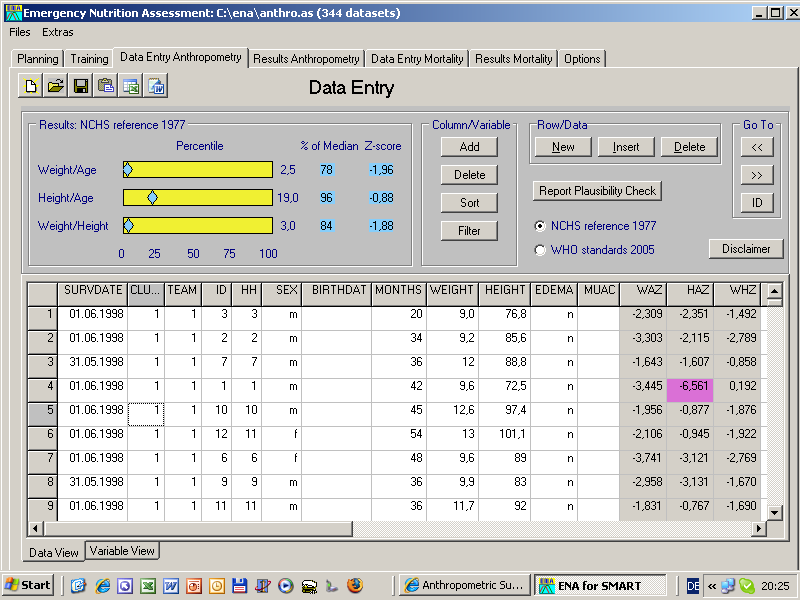This screenshot has width=800, height=600.
Task: Open a dataset with the folder icon
Action: [x=56, y=87]
